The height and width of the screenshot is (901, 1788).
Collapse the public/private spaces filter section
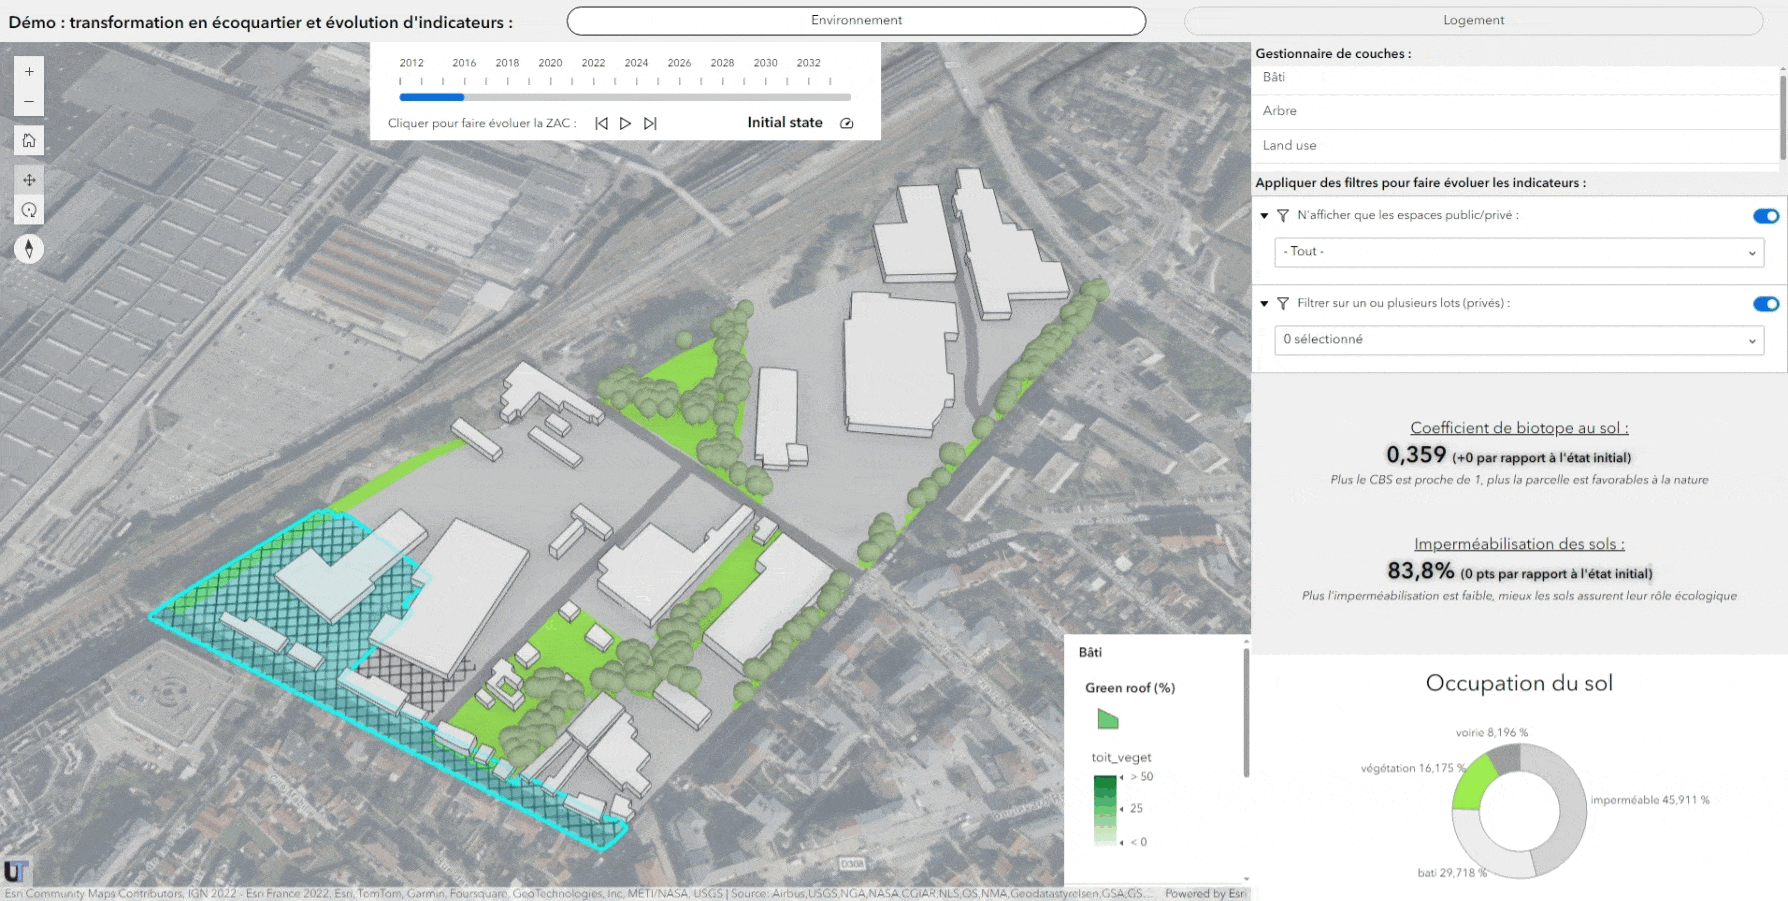tap(1264, 216)
